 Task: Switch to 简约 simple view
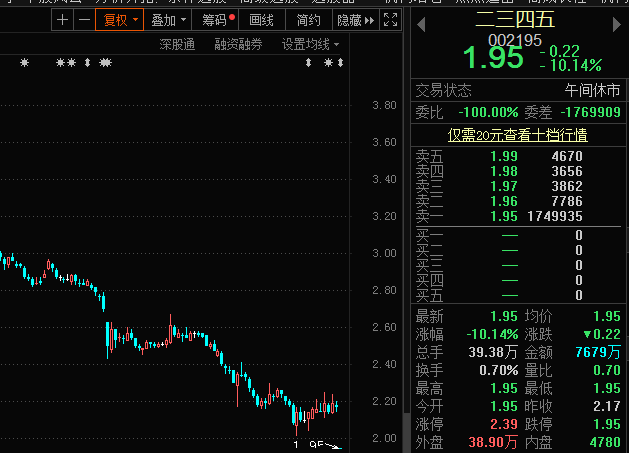pos(309,20)
